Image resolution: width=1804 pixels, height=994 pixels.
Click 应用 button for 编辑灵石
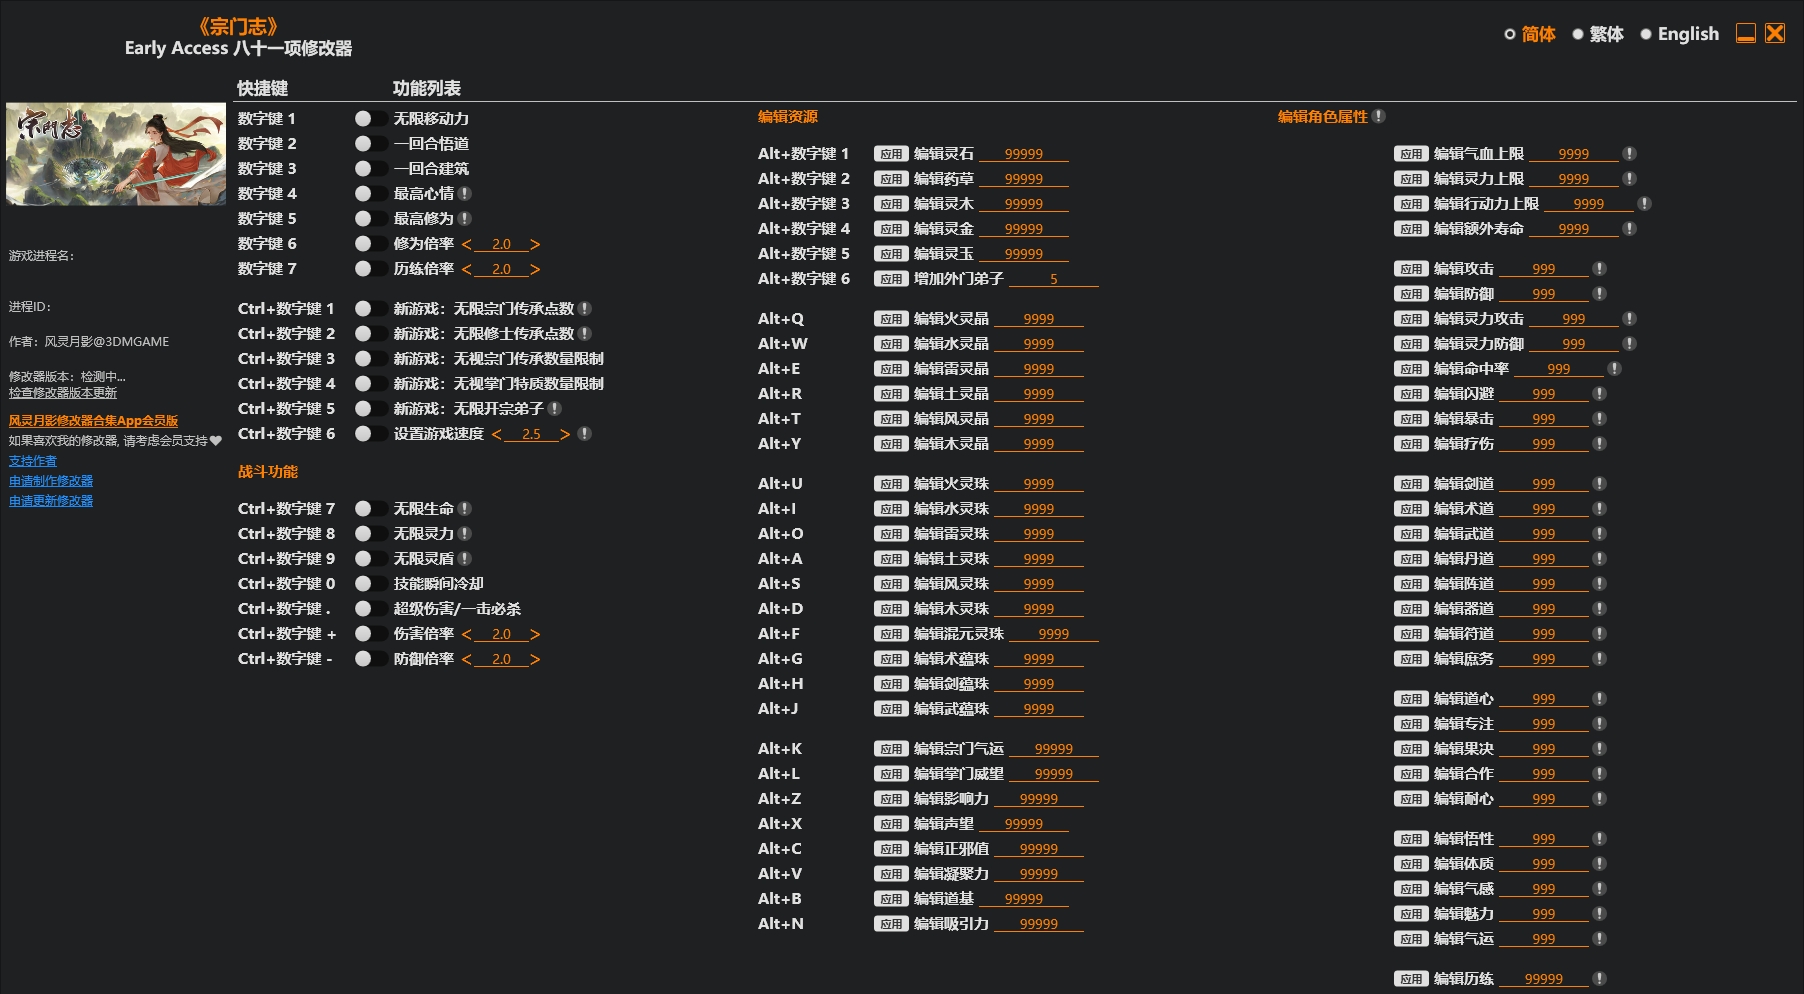coord(890,154)
